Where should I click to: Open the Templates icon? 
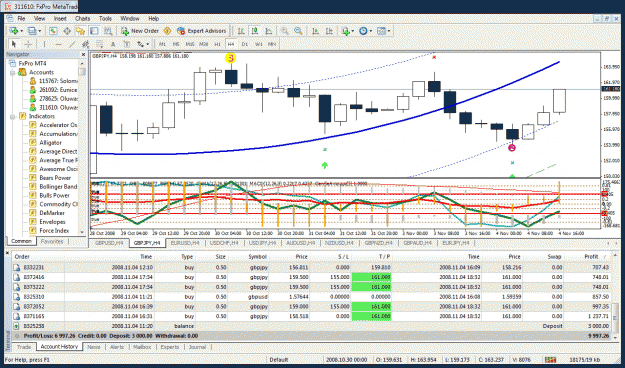381,31
